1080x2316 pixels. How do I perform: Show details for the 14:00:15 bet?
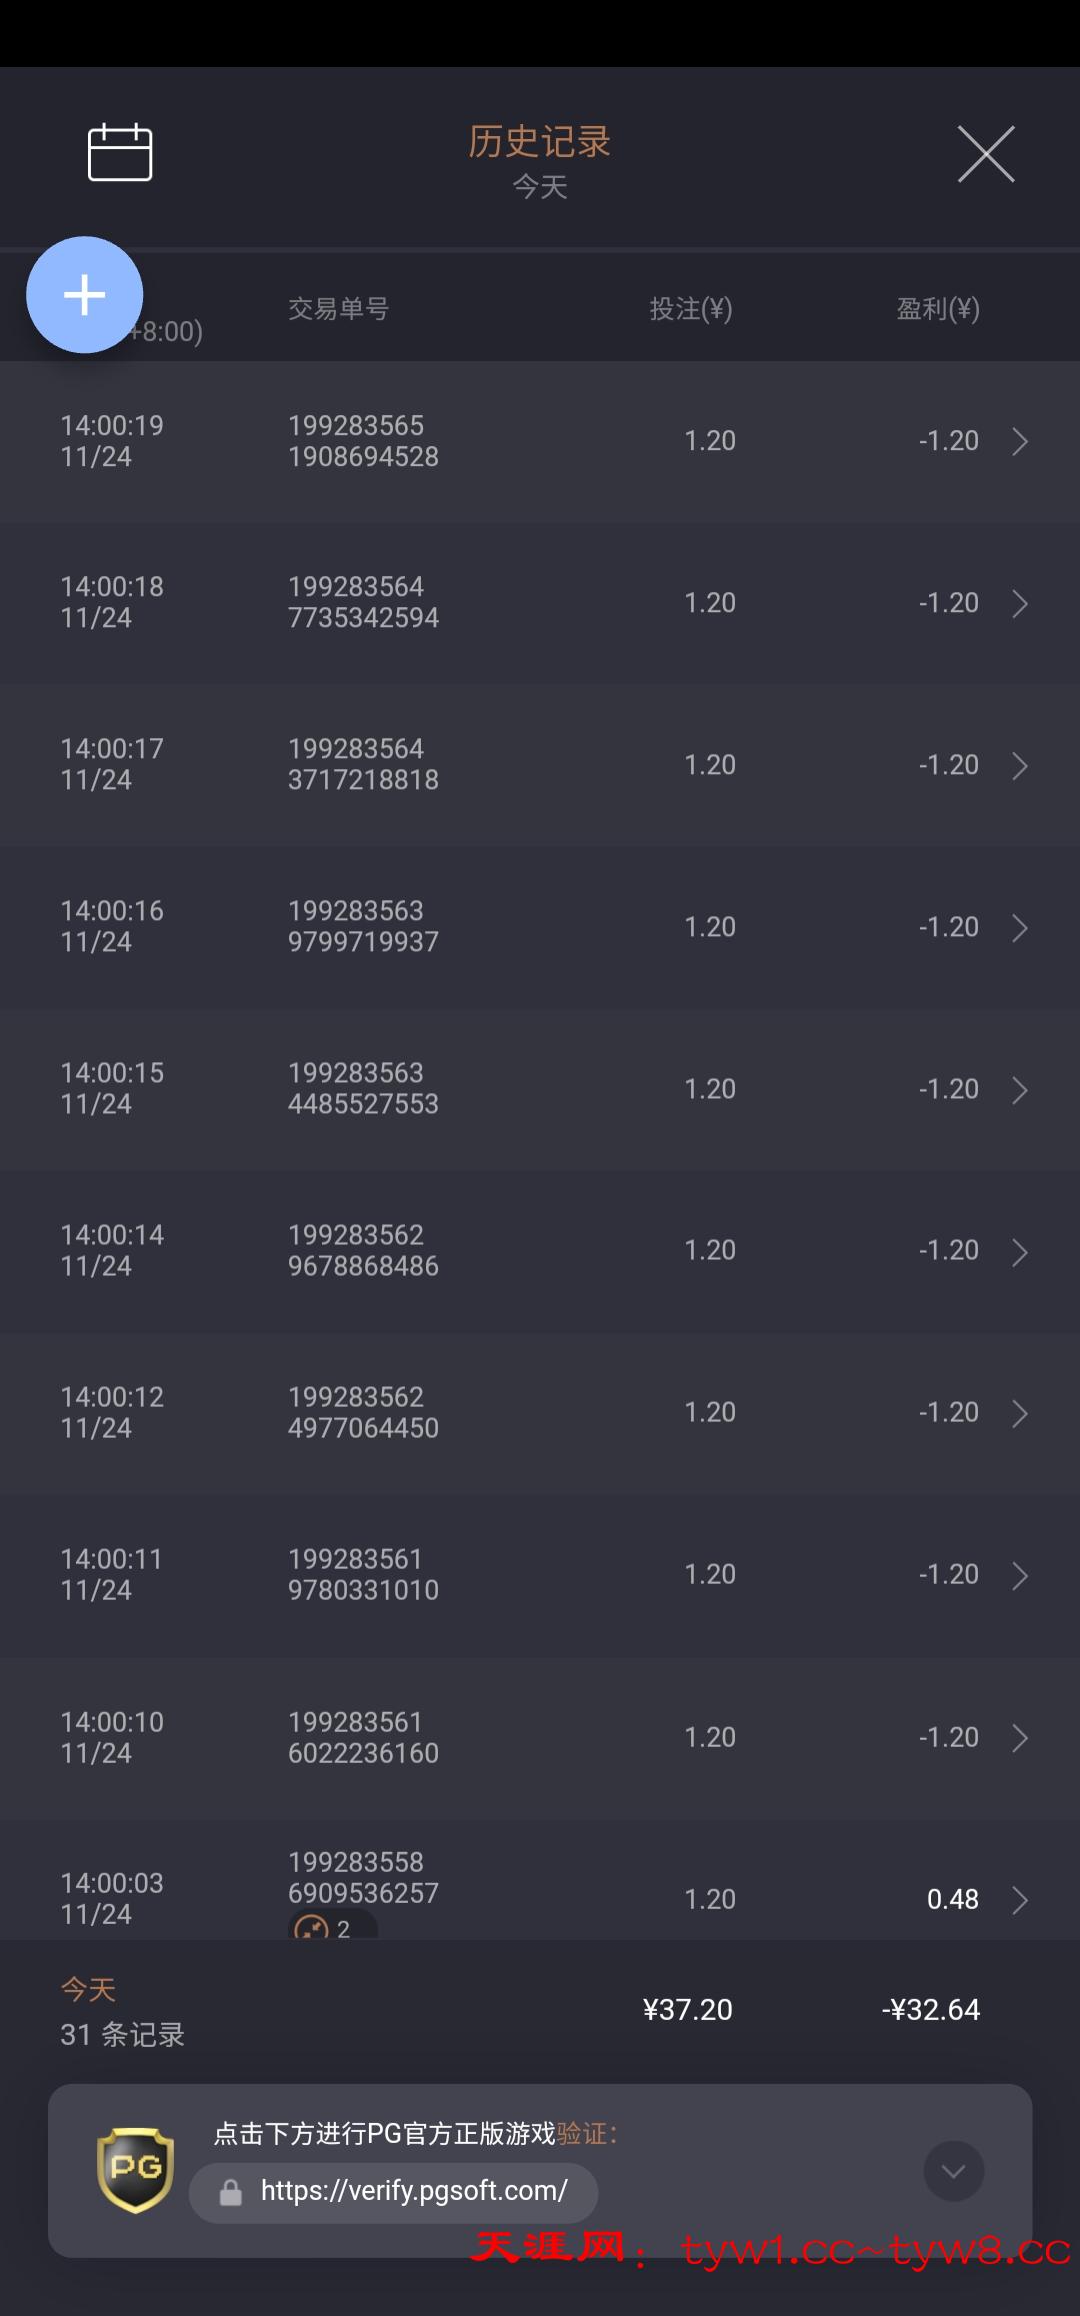tap(1019, 1089)
